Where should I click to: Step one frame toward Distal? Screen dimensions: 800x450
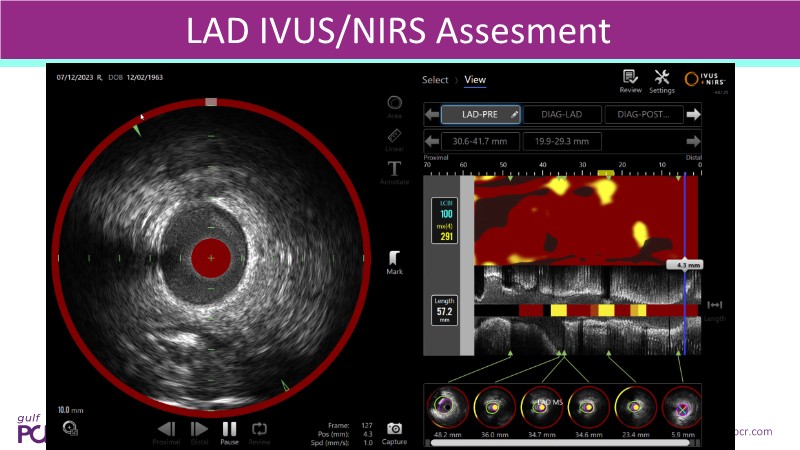pos(198,431)
